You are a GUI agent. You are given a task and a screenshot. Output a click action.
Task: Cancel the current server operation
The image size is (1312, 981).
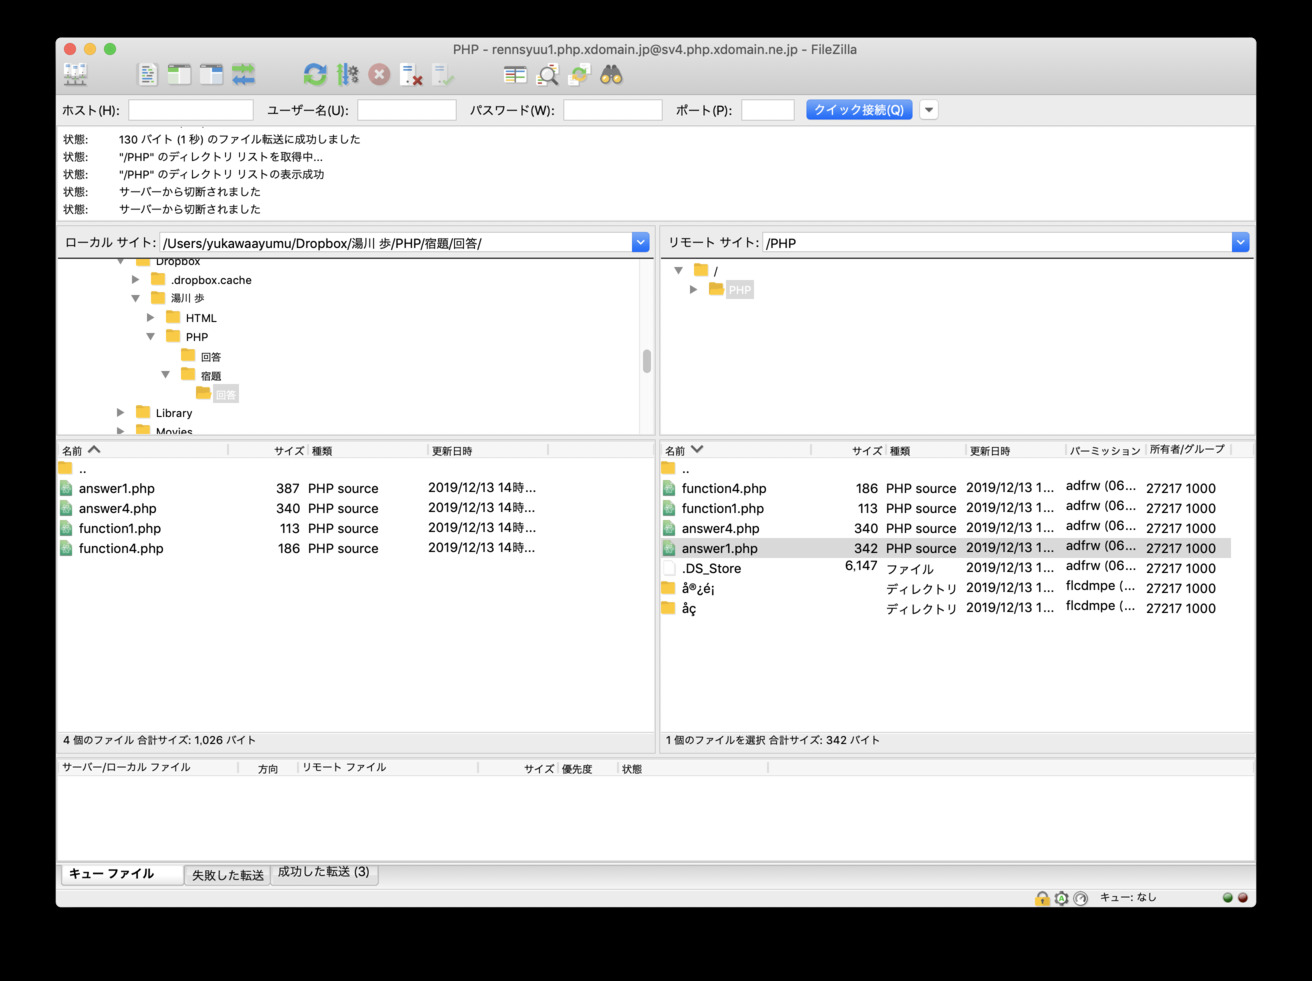[378, 73]
